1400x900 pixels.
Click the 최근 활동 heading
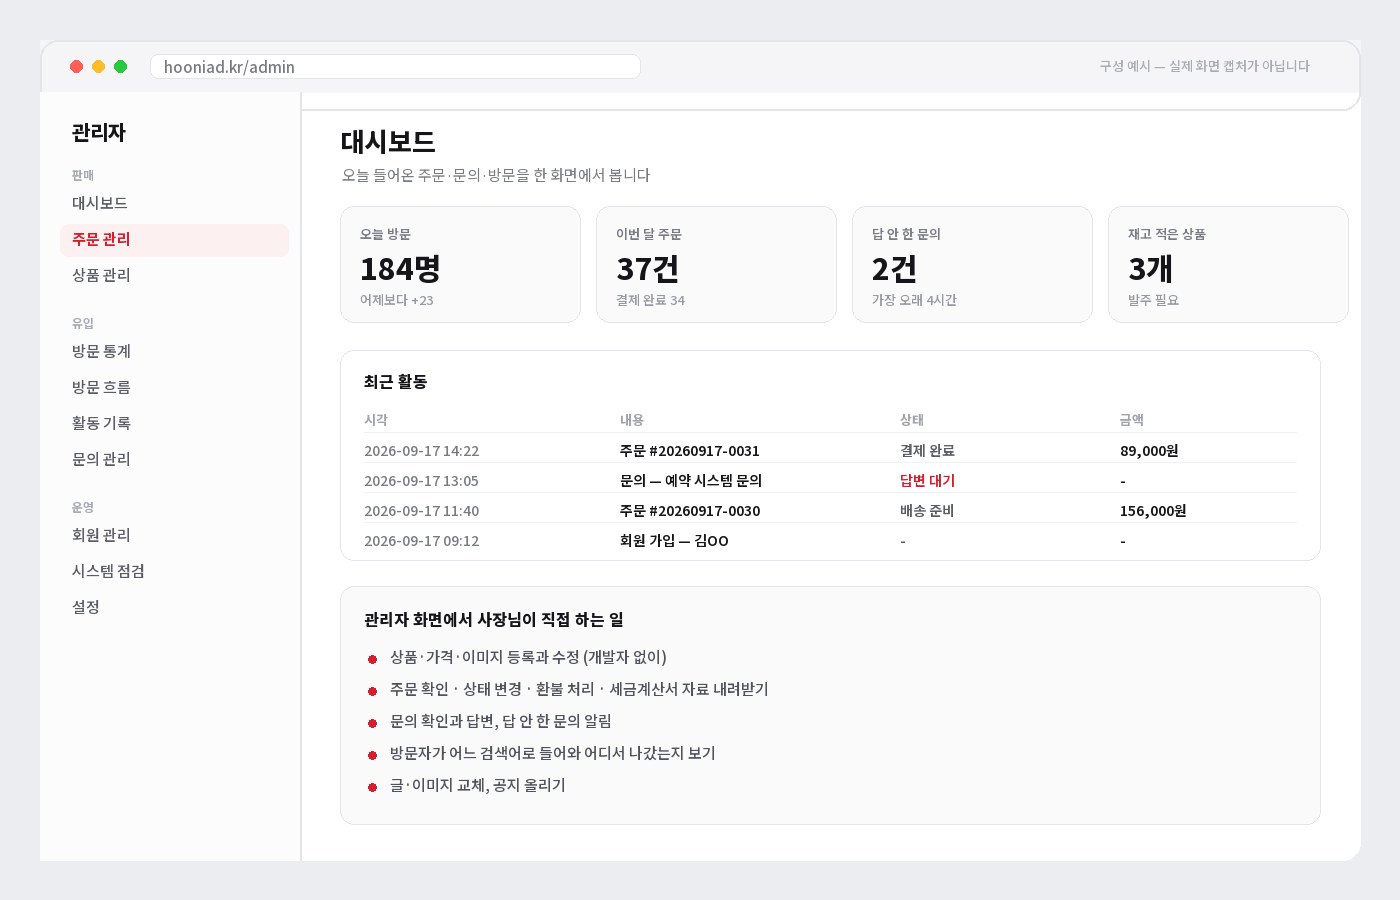coord(396,382)
